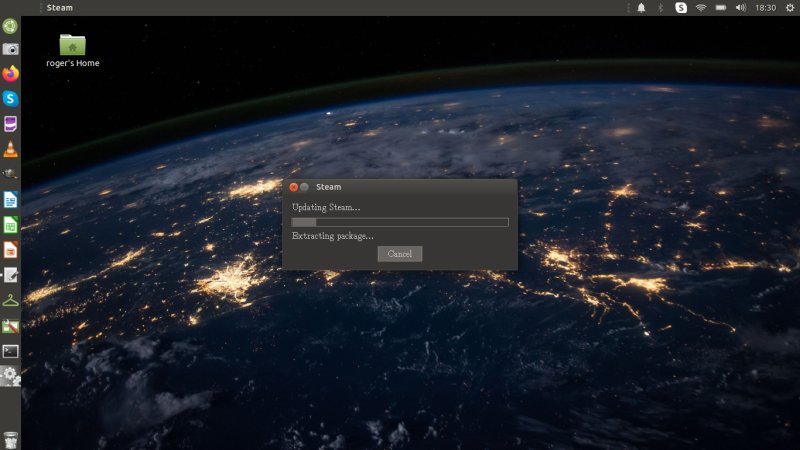The width and height of the screenshot is (800, 450).
Task: Open the planet icon app in dock
Action: [10, 174]
